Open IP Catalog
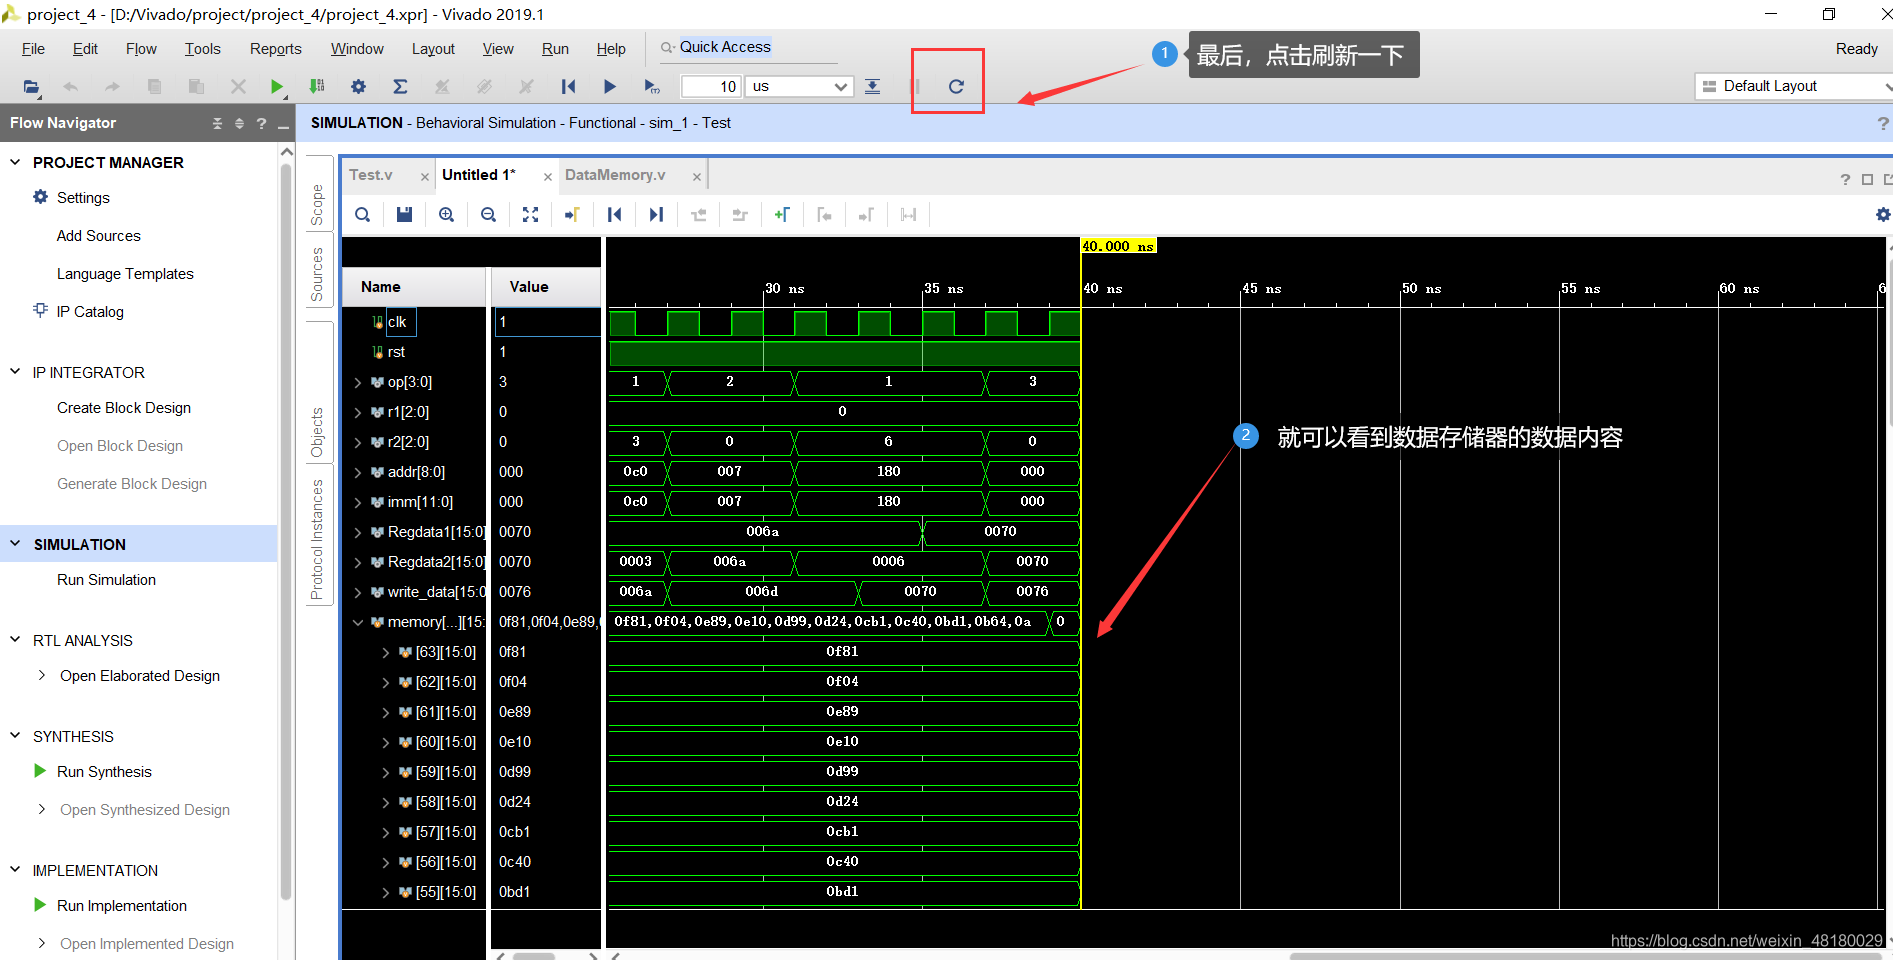Image resolution: width=1893 pixels, height=960 pixels. [x=90, y=312]
